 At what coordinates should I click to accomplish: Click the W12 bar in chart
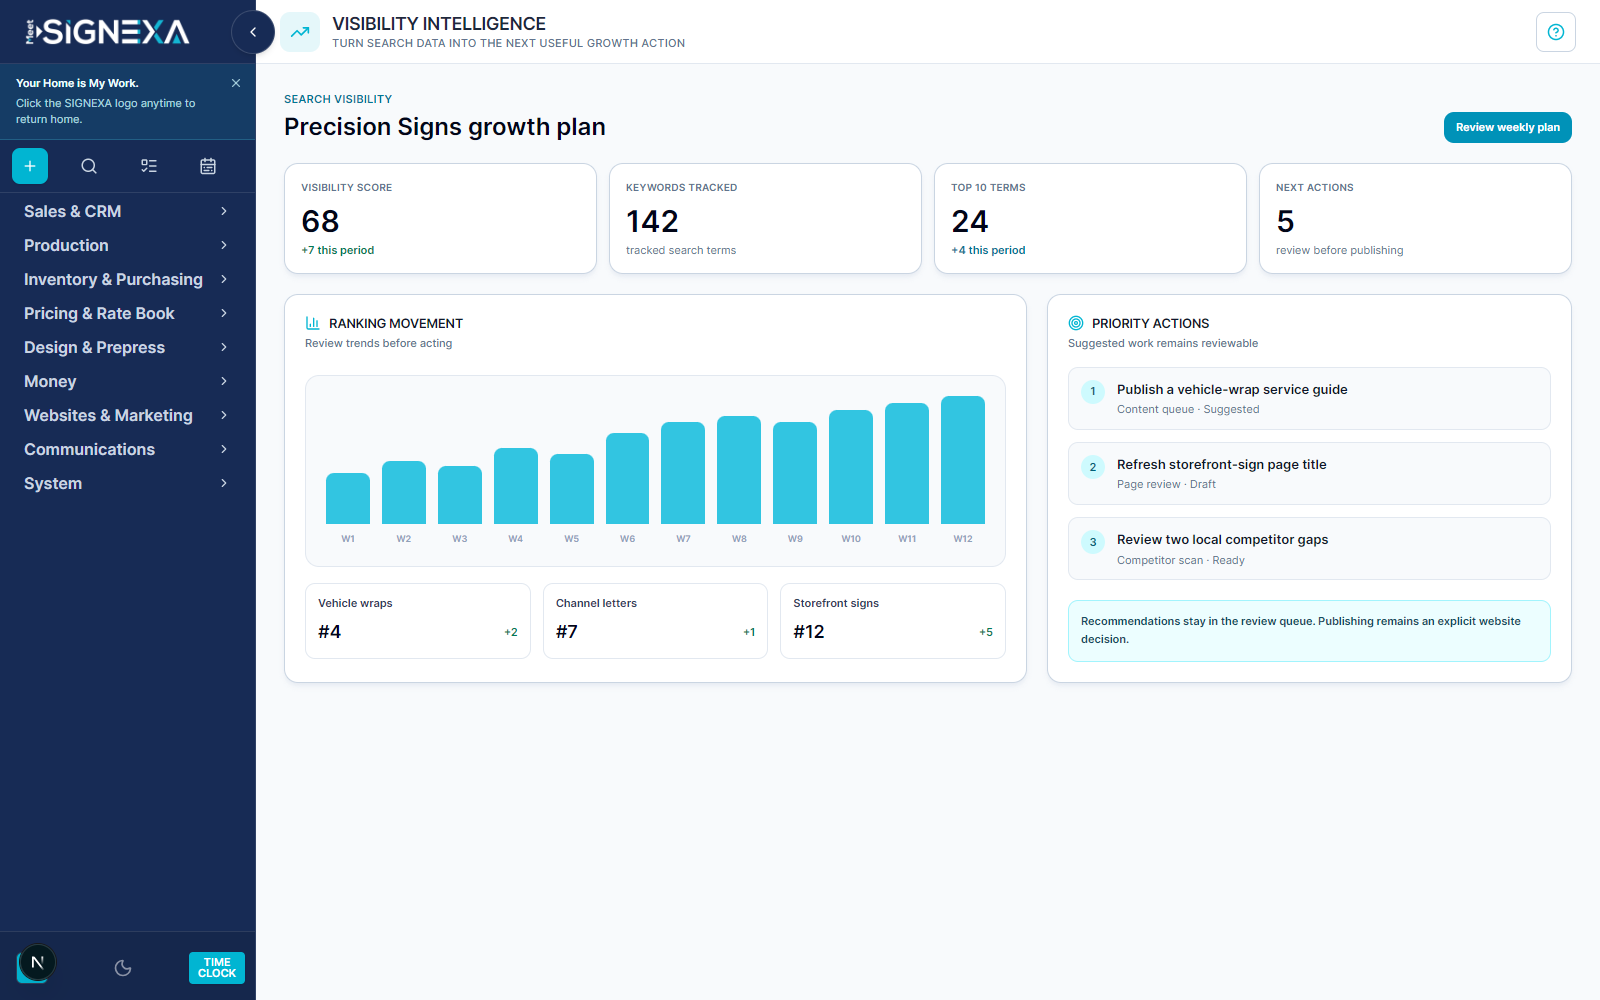tap(963, 460)
